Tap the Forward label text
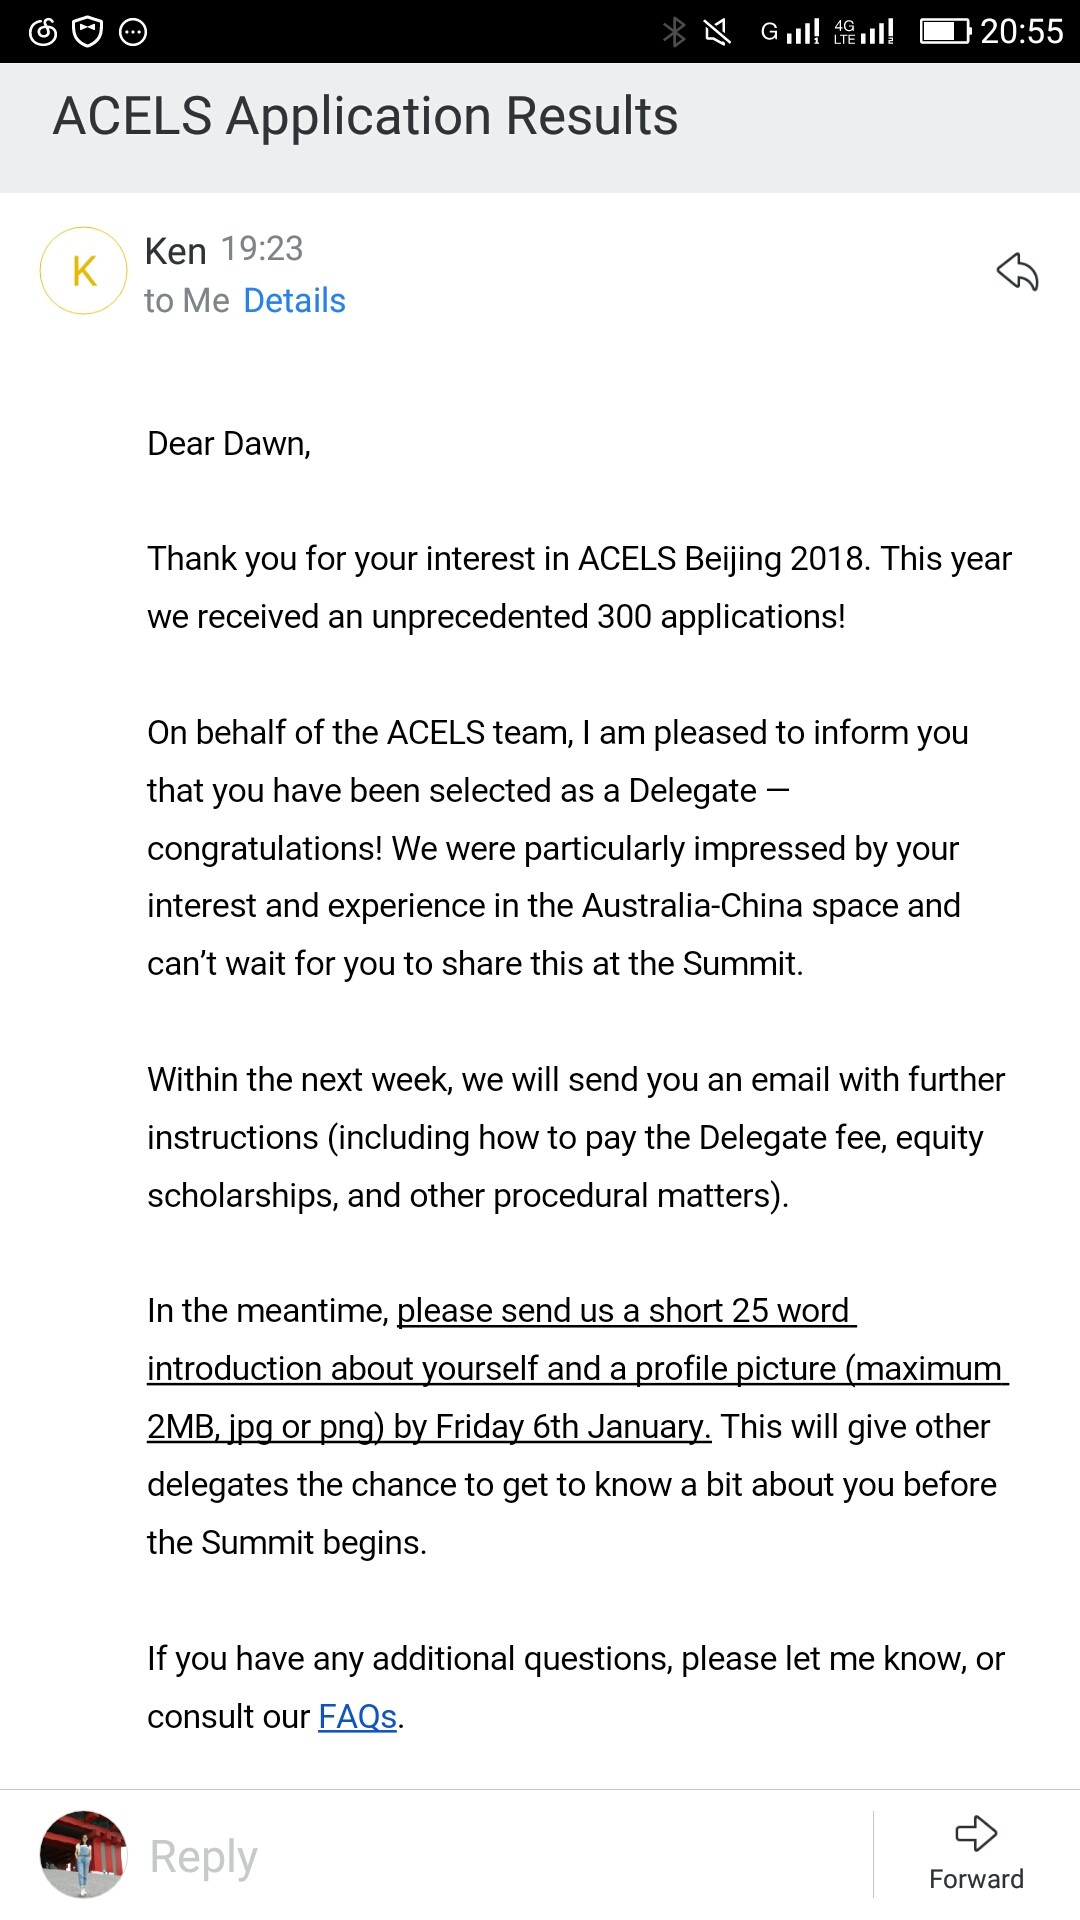 (x=976, y=1879)
